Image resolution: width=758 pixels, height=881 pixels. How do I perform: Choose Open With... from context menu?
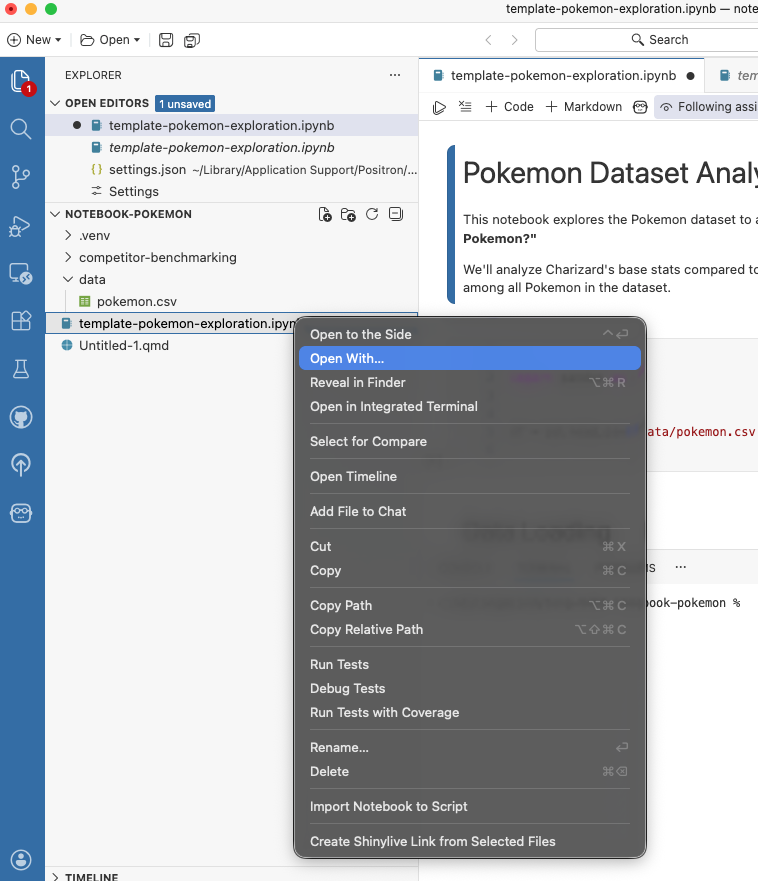tap(347, 358)
